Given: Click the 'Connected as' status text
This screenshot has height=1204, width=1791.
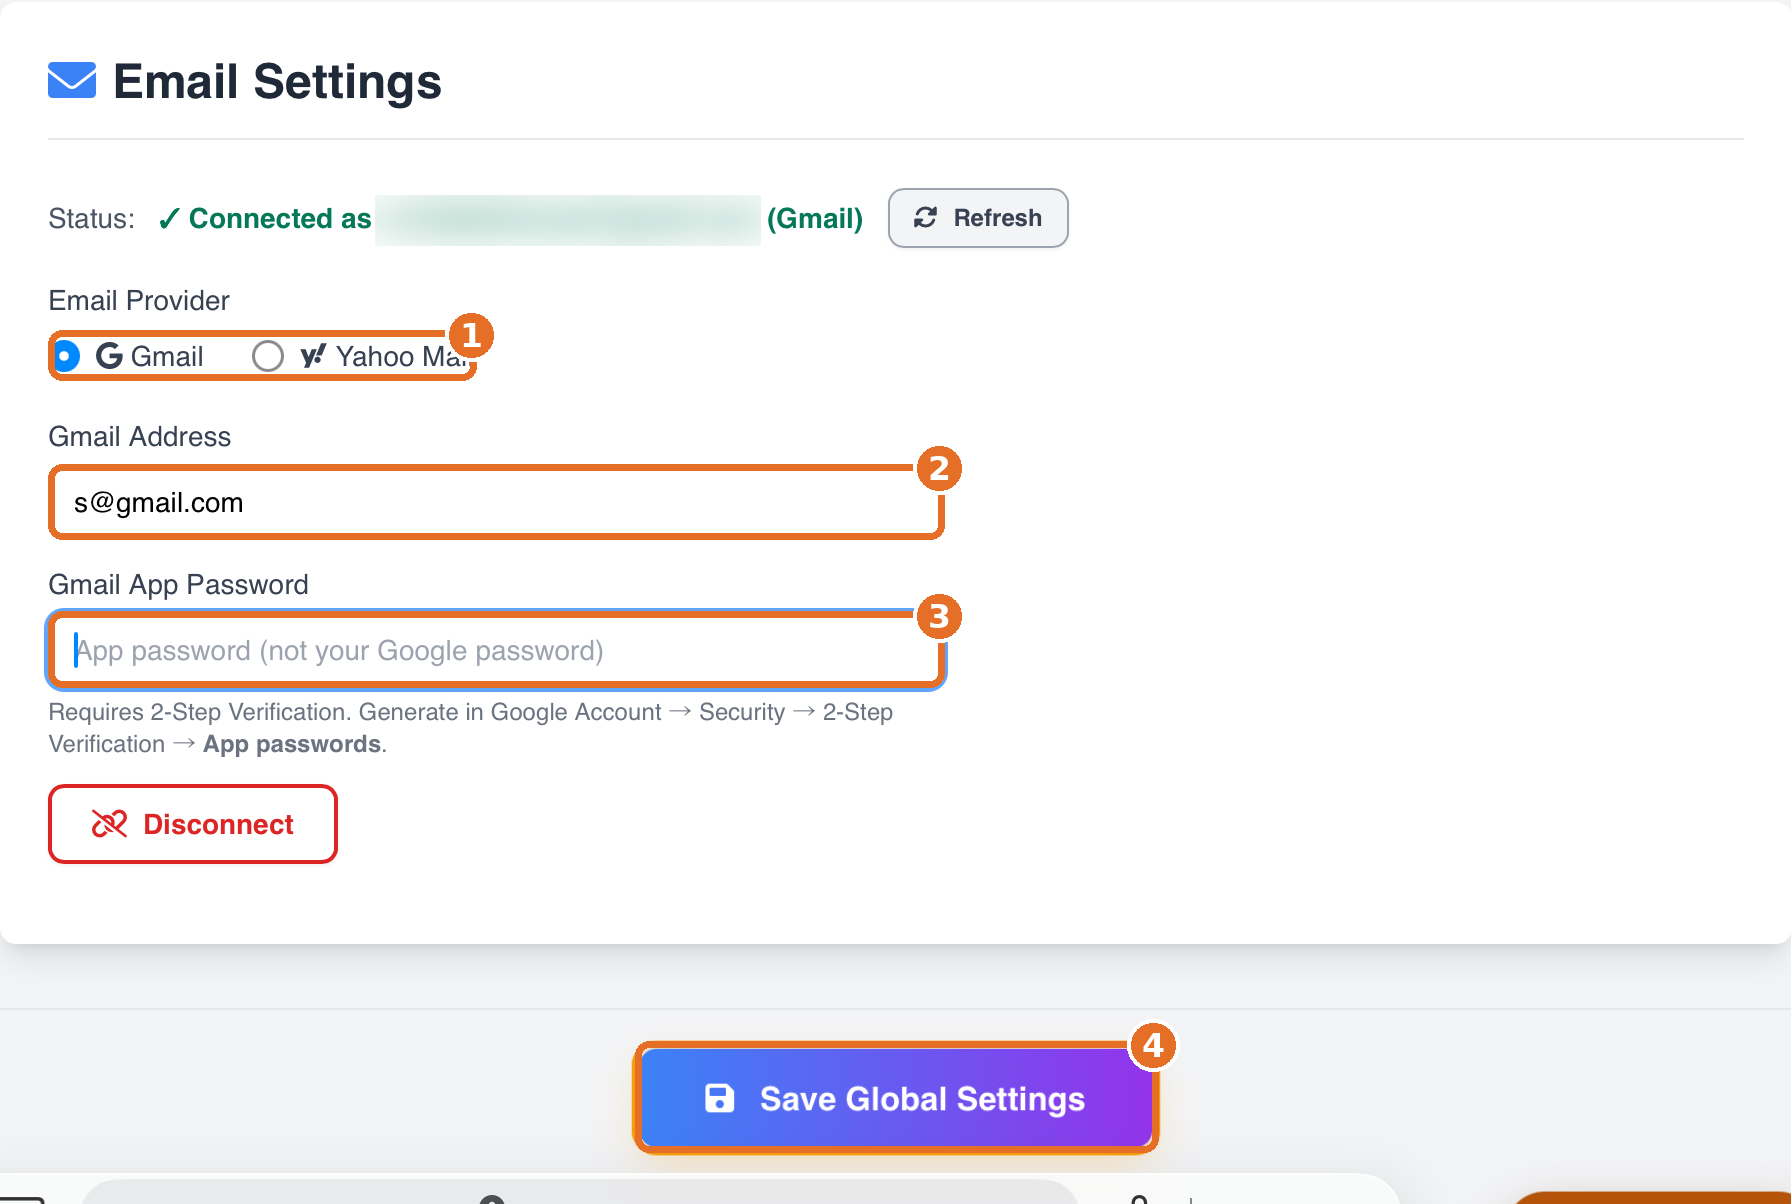Looking at the screenshot, I should [280, 218].
